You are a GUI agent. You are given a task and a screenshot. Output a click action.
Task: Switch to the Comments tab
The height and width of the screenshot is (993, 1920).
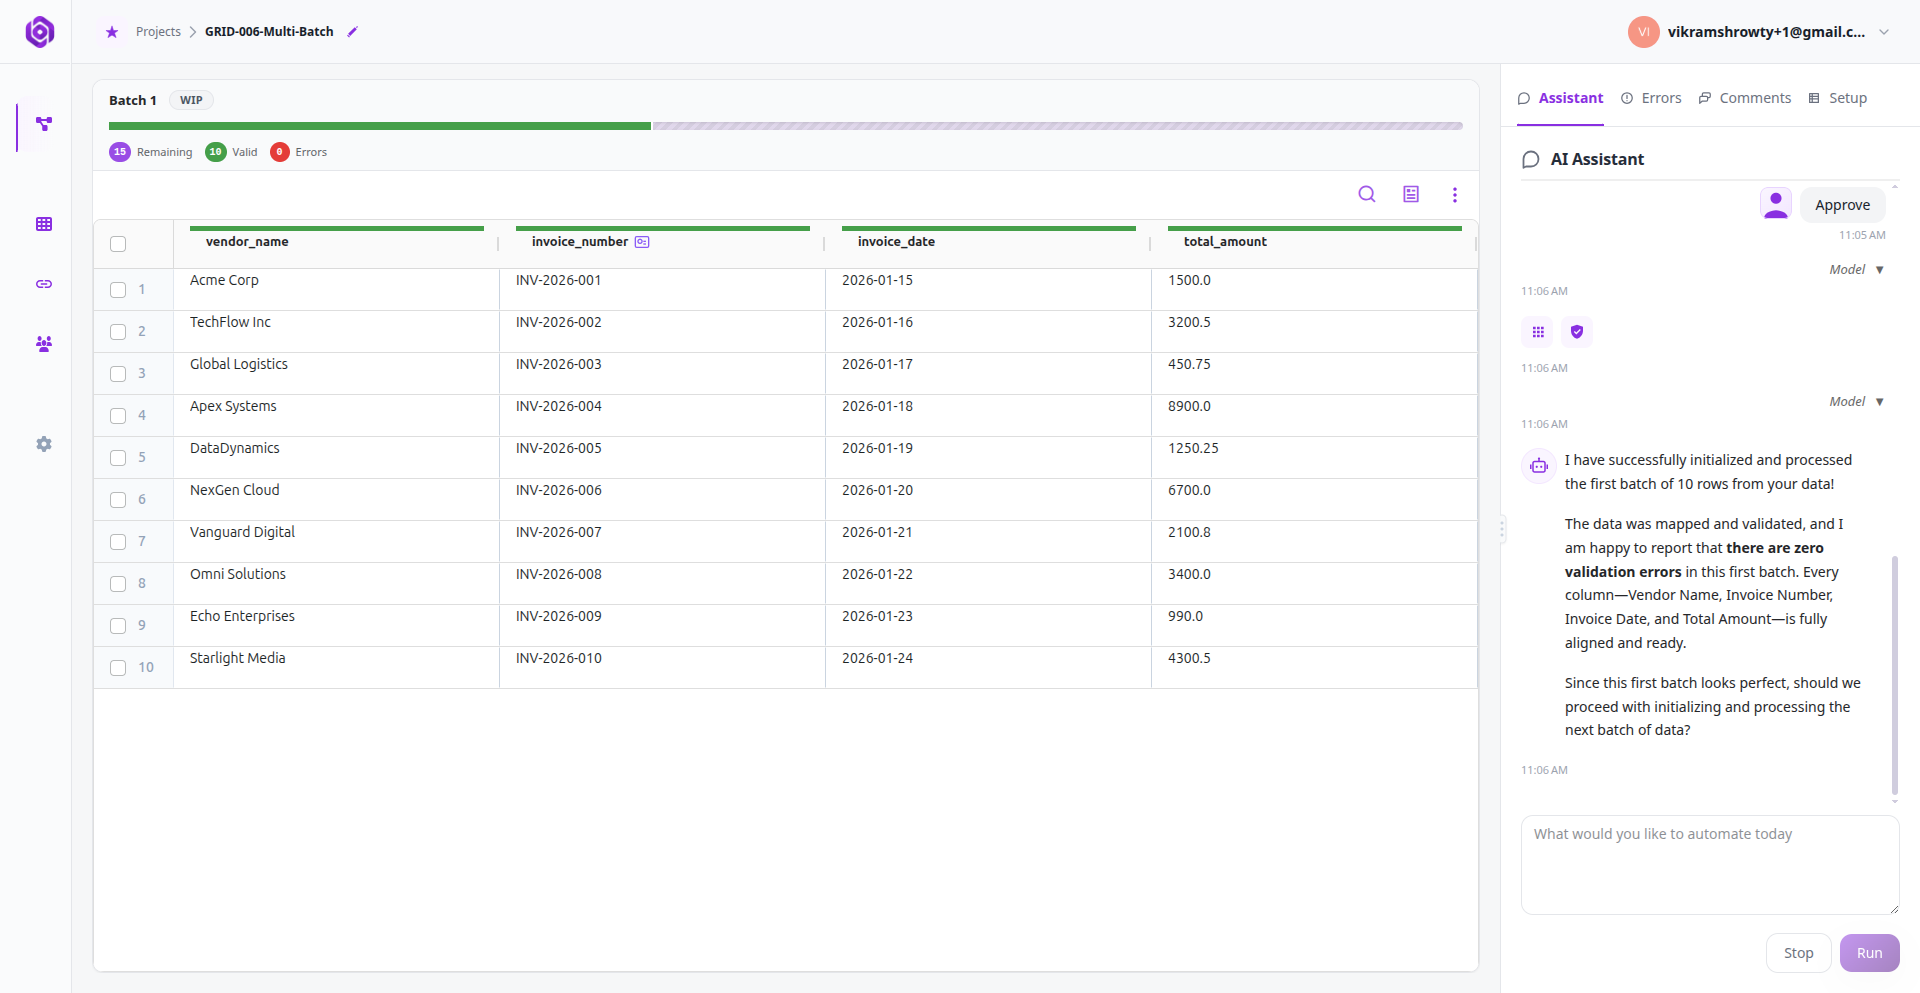pyautogui.click(x=1745, y=98)
